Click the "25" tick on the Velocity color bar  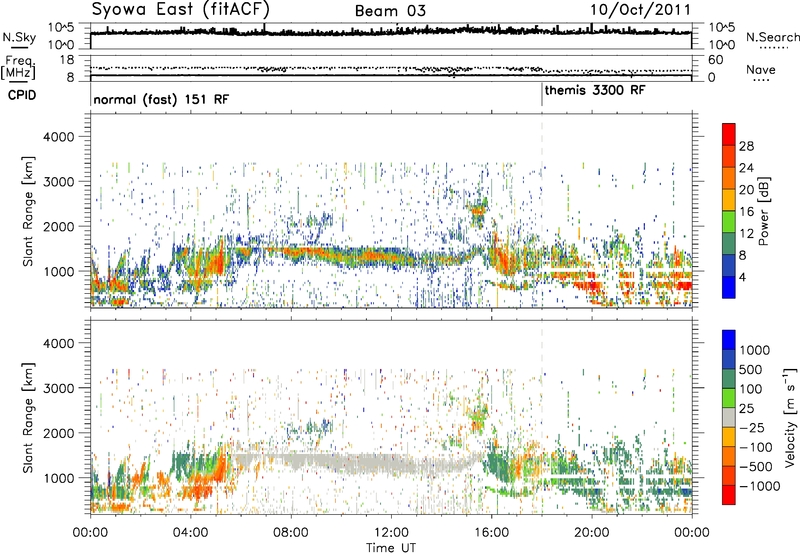pos(747,409)
